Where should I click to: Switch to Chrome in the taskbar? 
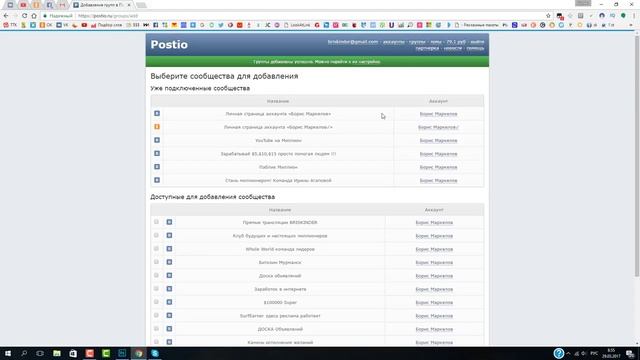pyautogui.click(x=139, y=353)
